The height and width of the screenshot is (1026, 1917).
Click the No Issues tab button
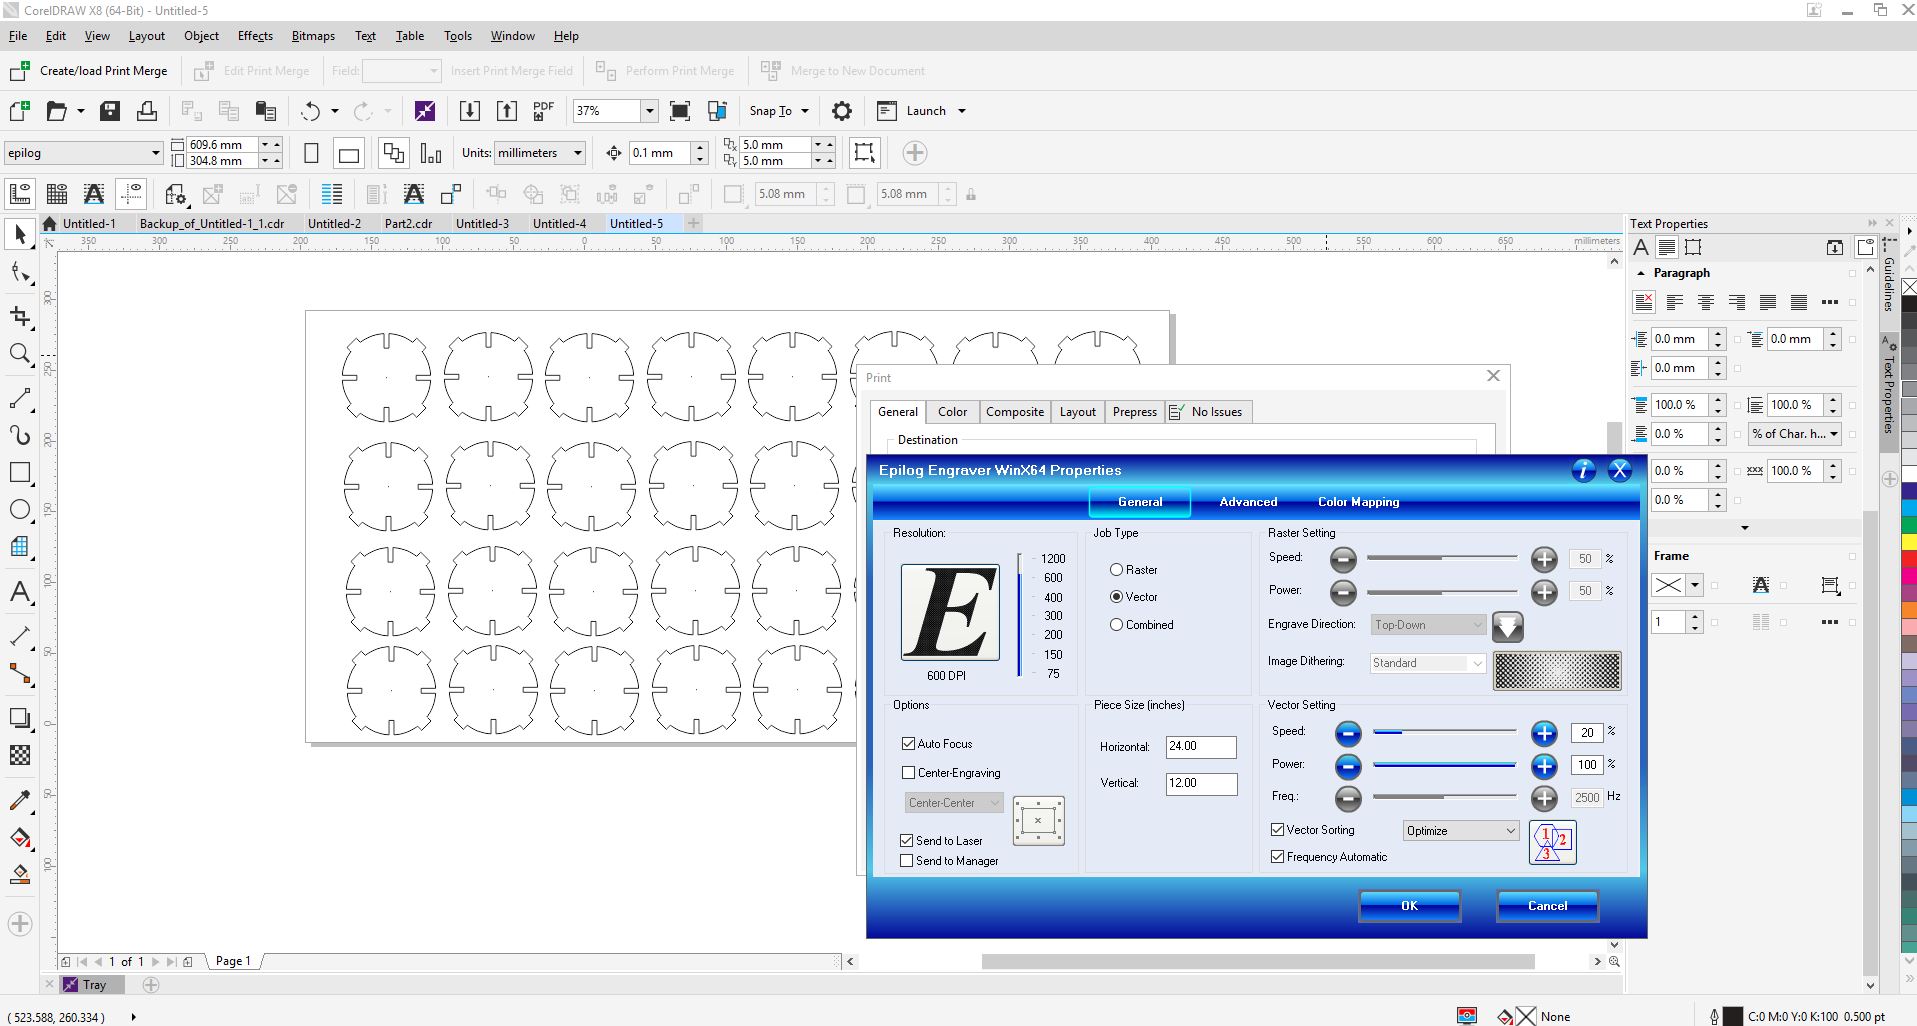coord(1210,412)
